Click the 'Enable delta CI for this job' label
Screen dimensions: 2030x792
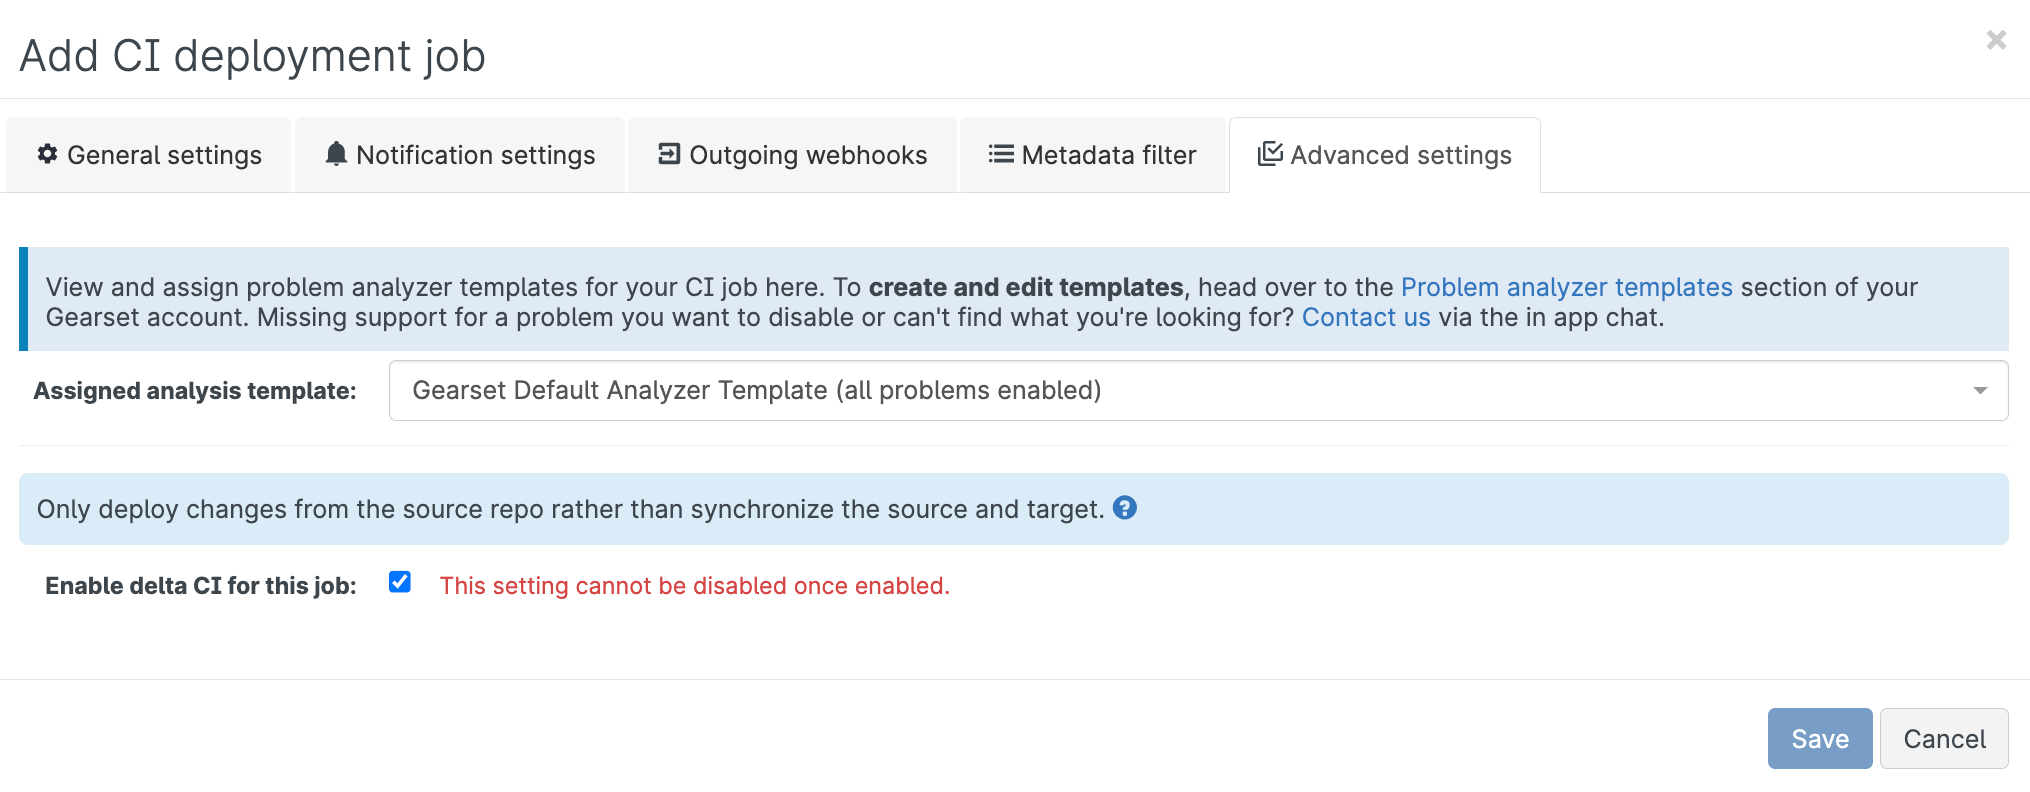click(x=200, y=586)
